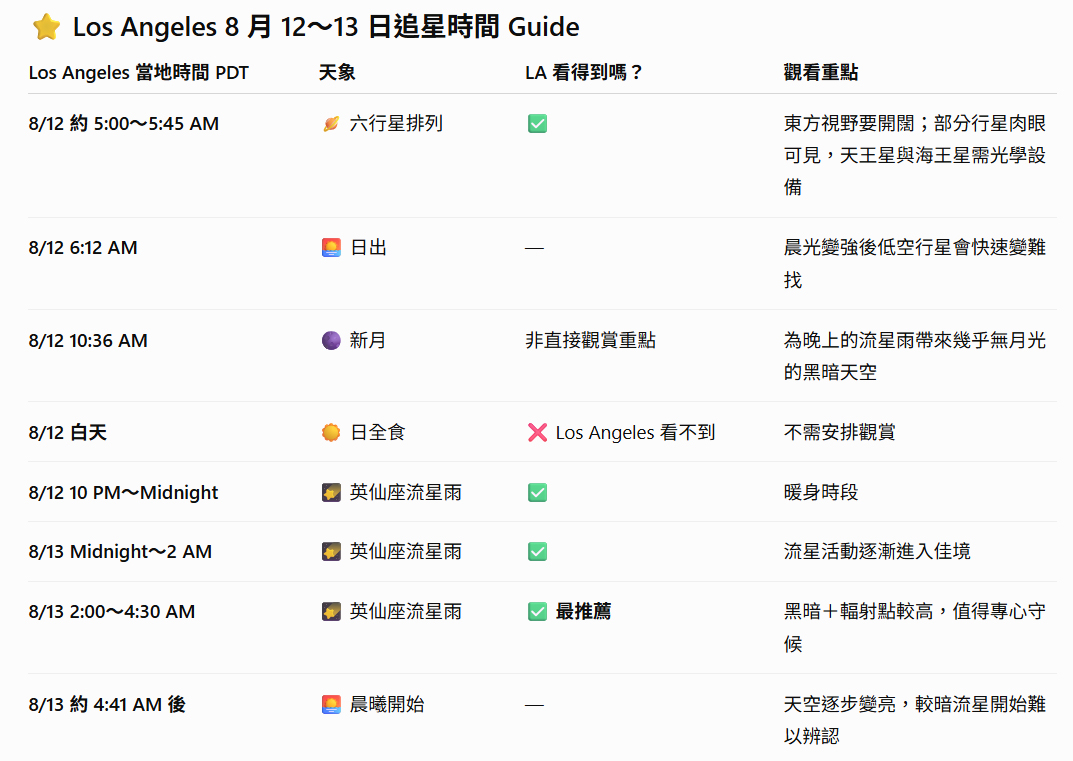Click the green checkmark in the 六行星排列 row
The width and height of the screenshot is (1073, 761).
(537, 124)
